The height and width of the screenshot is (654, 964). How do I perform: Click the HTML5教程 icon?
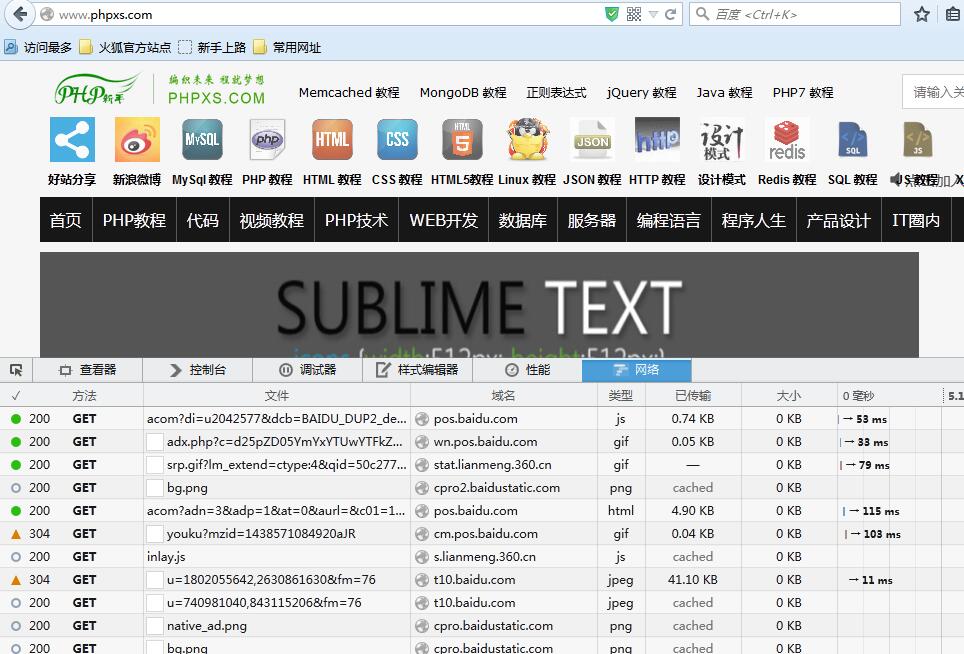click(462, 140)
